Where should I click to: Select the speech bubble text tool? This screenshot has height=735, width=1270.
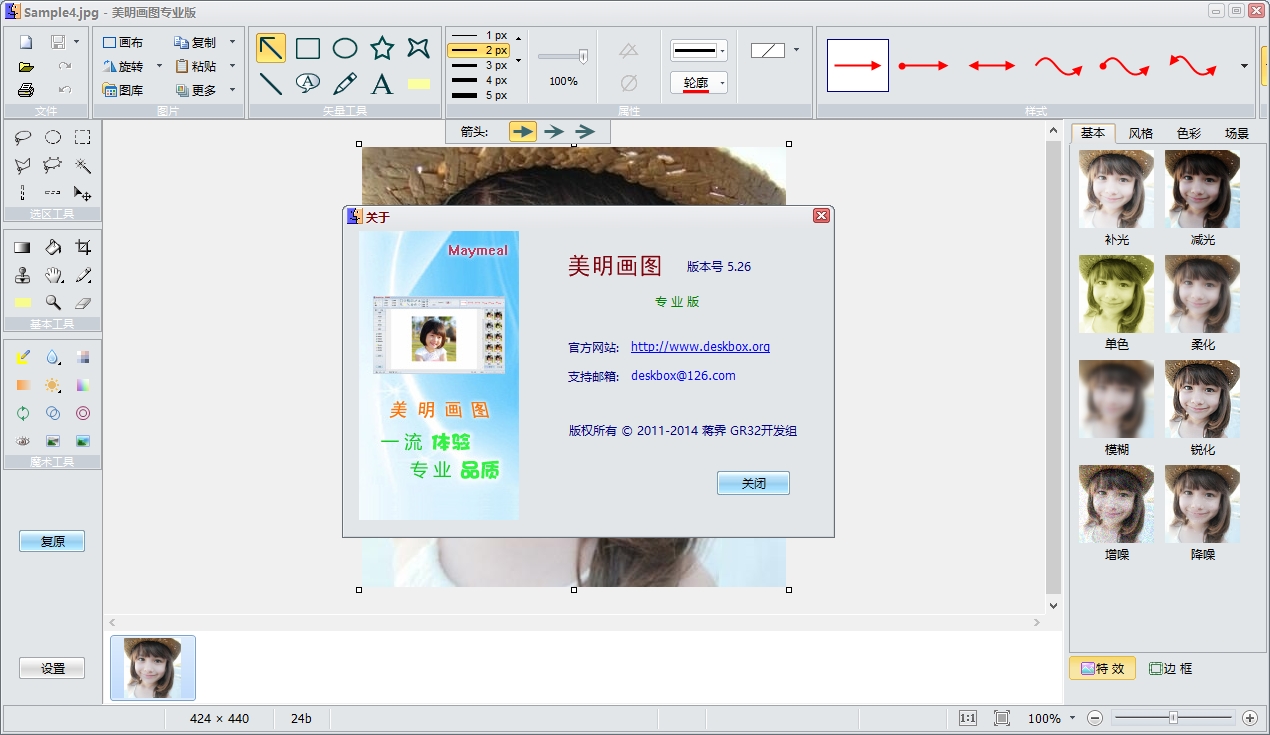308,83
